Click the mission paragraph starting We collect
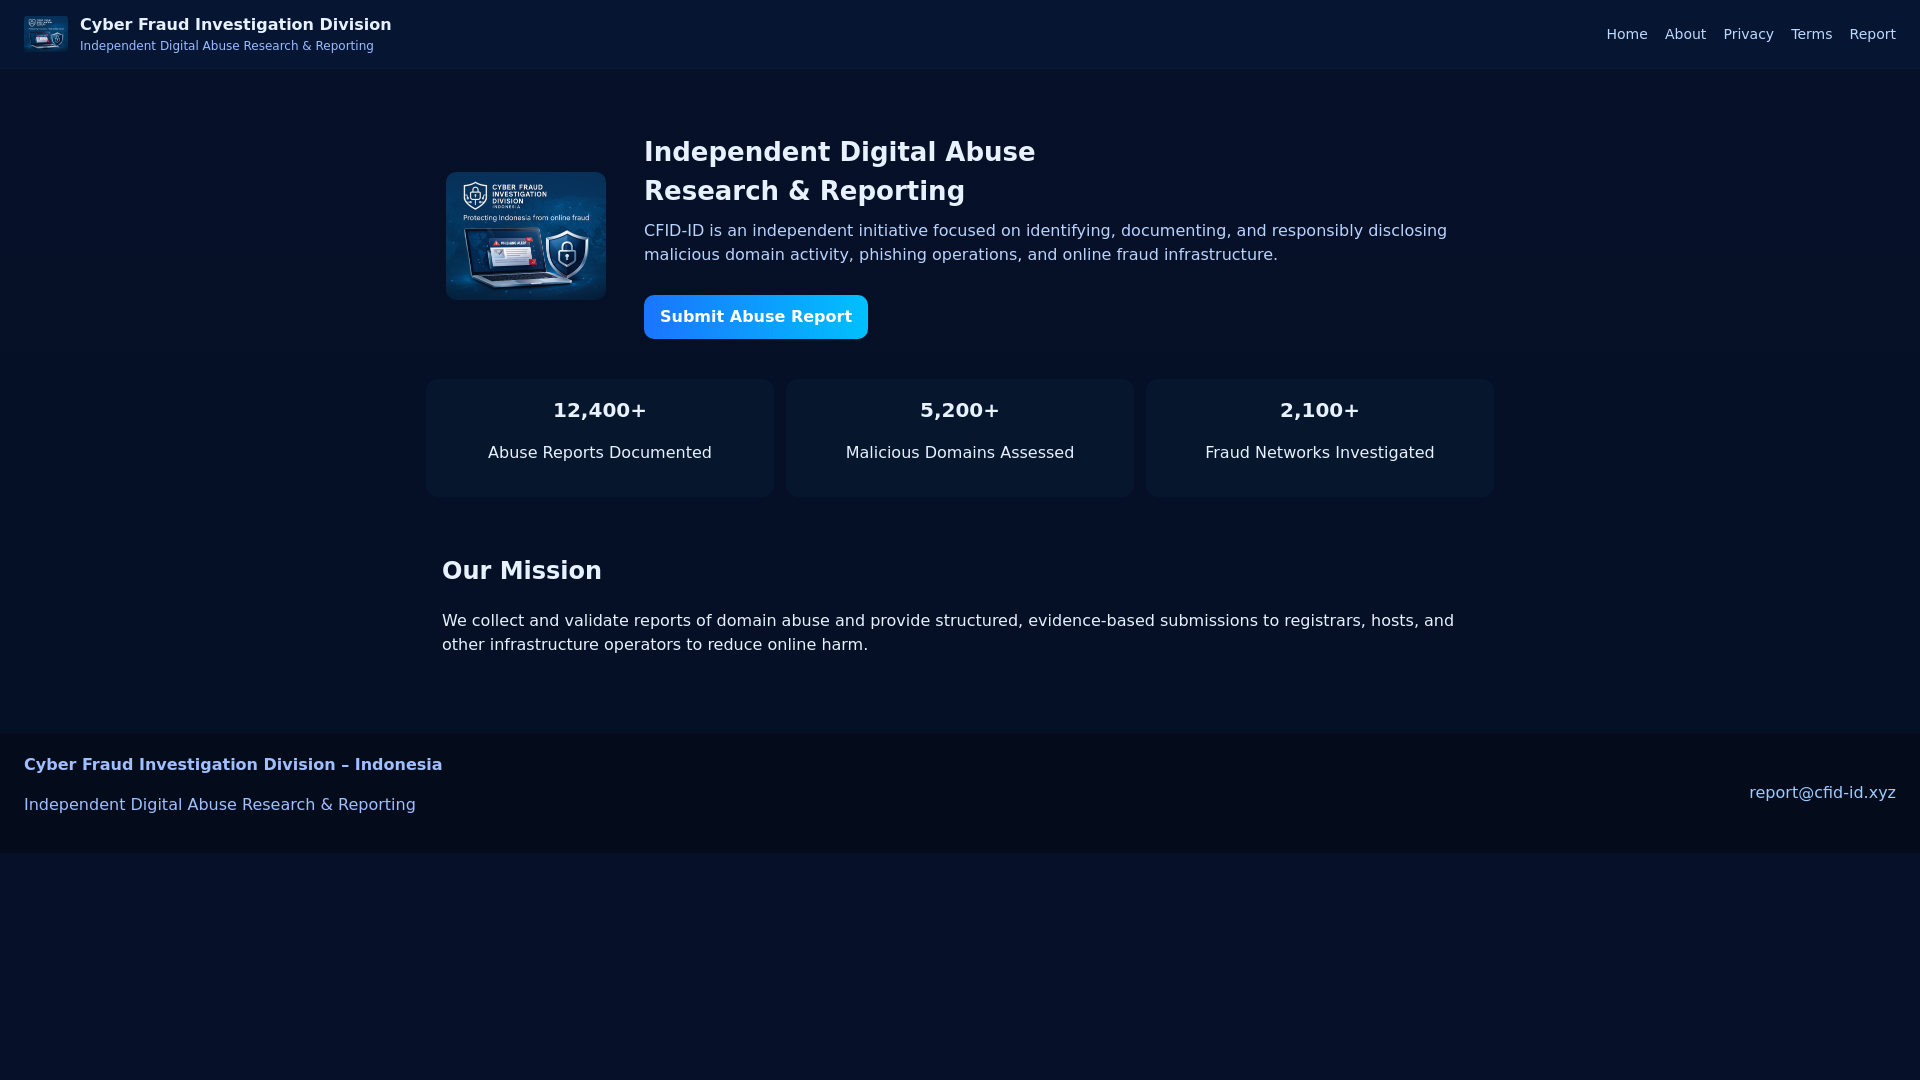The width and height of the screenshot is (1920, 1080). [948, 633]
